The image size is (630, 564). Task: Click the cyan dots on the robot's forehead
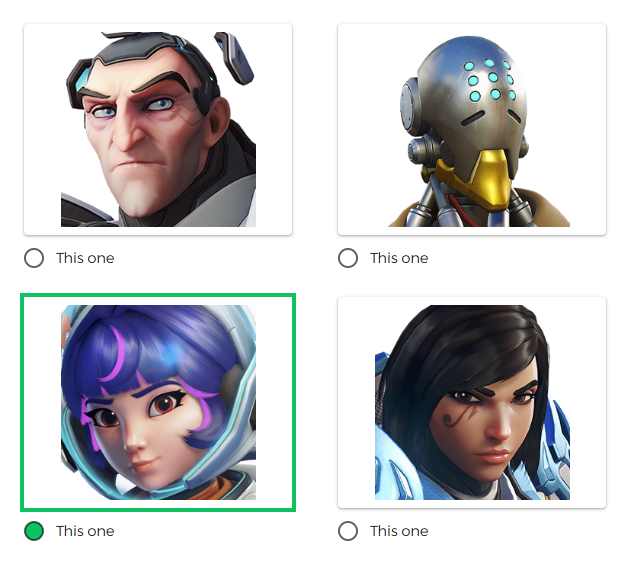point(491,80)
